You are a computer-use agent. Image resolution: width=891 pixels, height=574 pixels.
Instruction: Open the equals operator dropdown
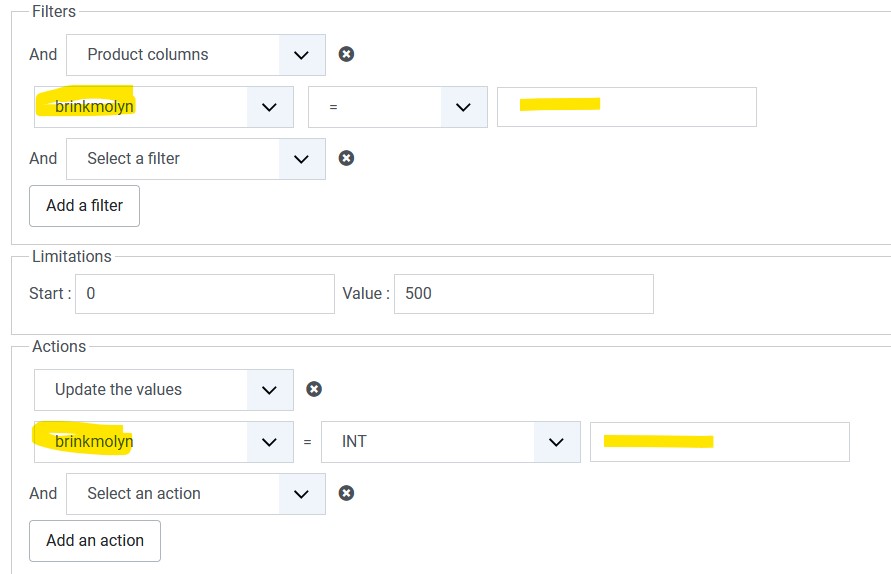[397, 107]
